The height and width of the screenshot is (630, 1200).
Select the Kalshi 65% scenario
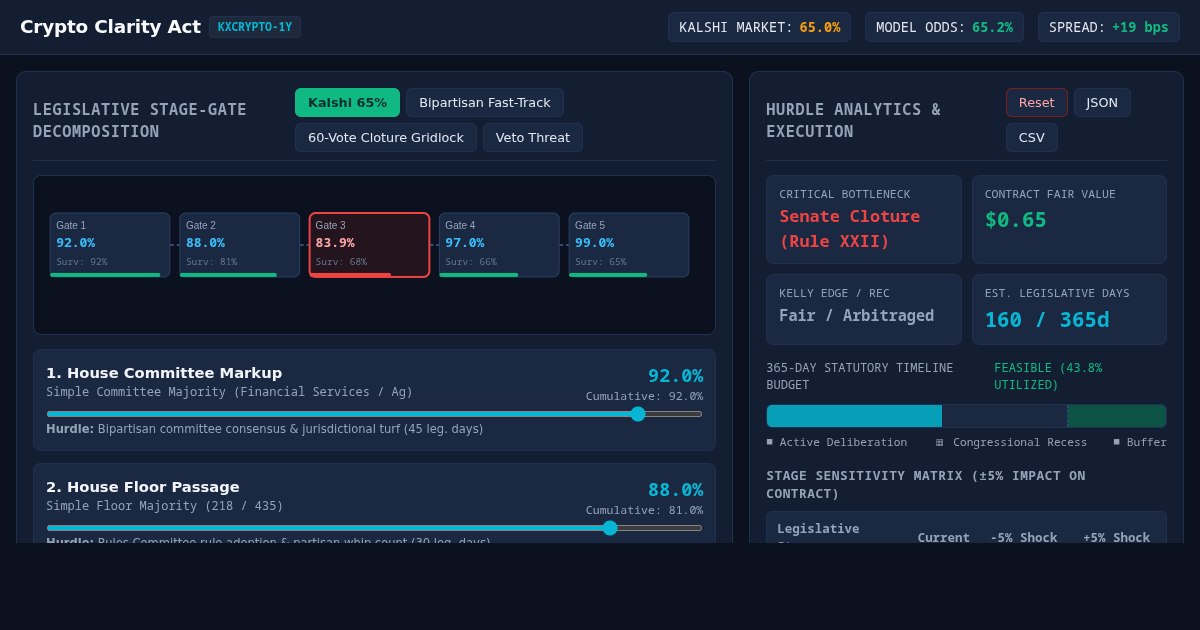pyautogui.click(x=347, y=102)
